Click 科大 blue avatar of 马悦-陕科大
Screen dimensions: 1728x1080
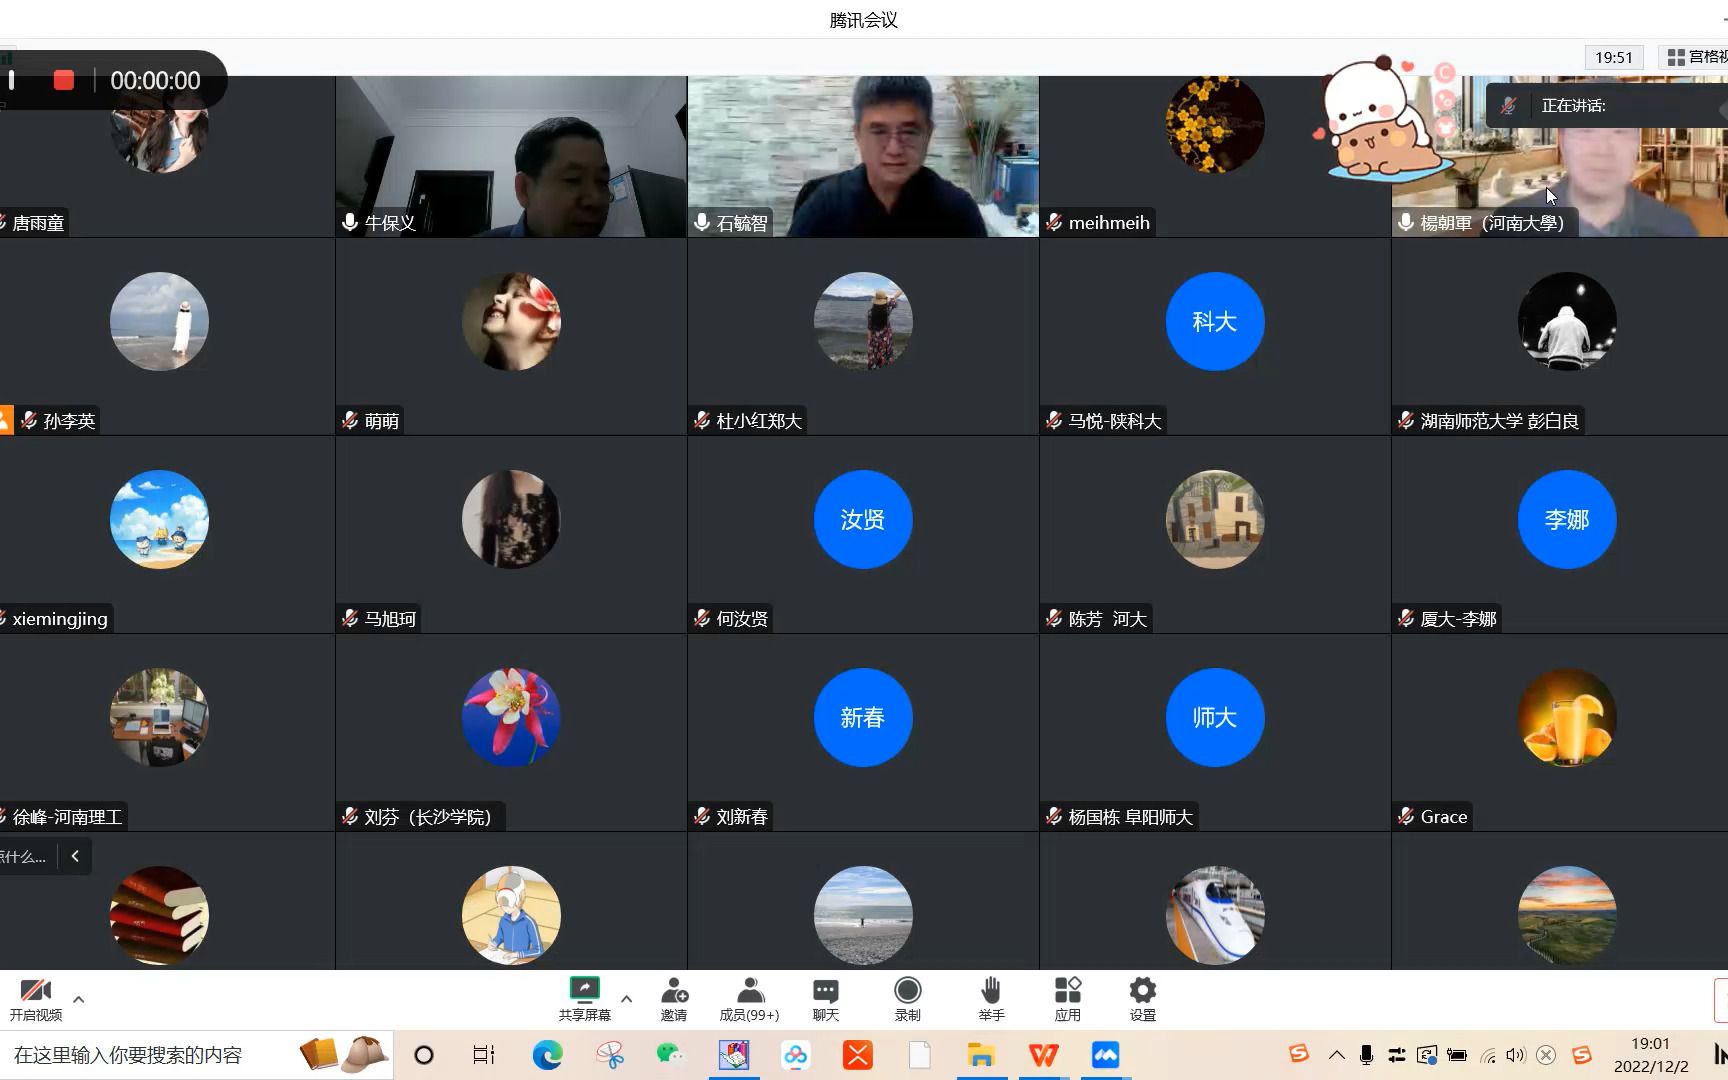[x=1215, y=321]
